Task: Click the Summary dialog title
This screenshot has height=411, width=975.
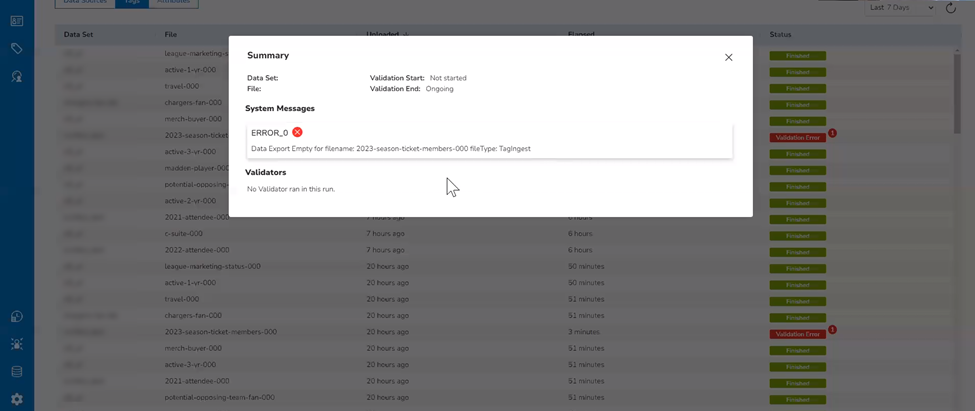Action: click(x=268, y=55)
